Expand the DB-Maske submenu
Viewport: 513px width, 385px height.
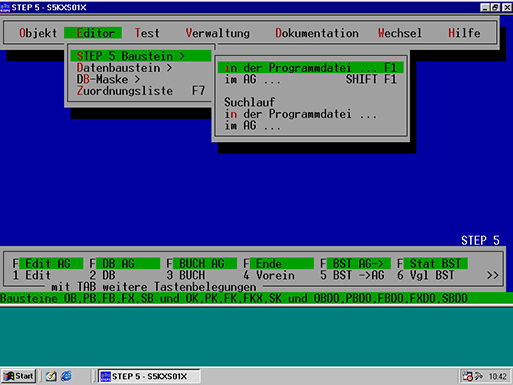(141, 79)
